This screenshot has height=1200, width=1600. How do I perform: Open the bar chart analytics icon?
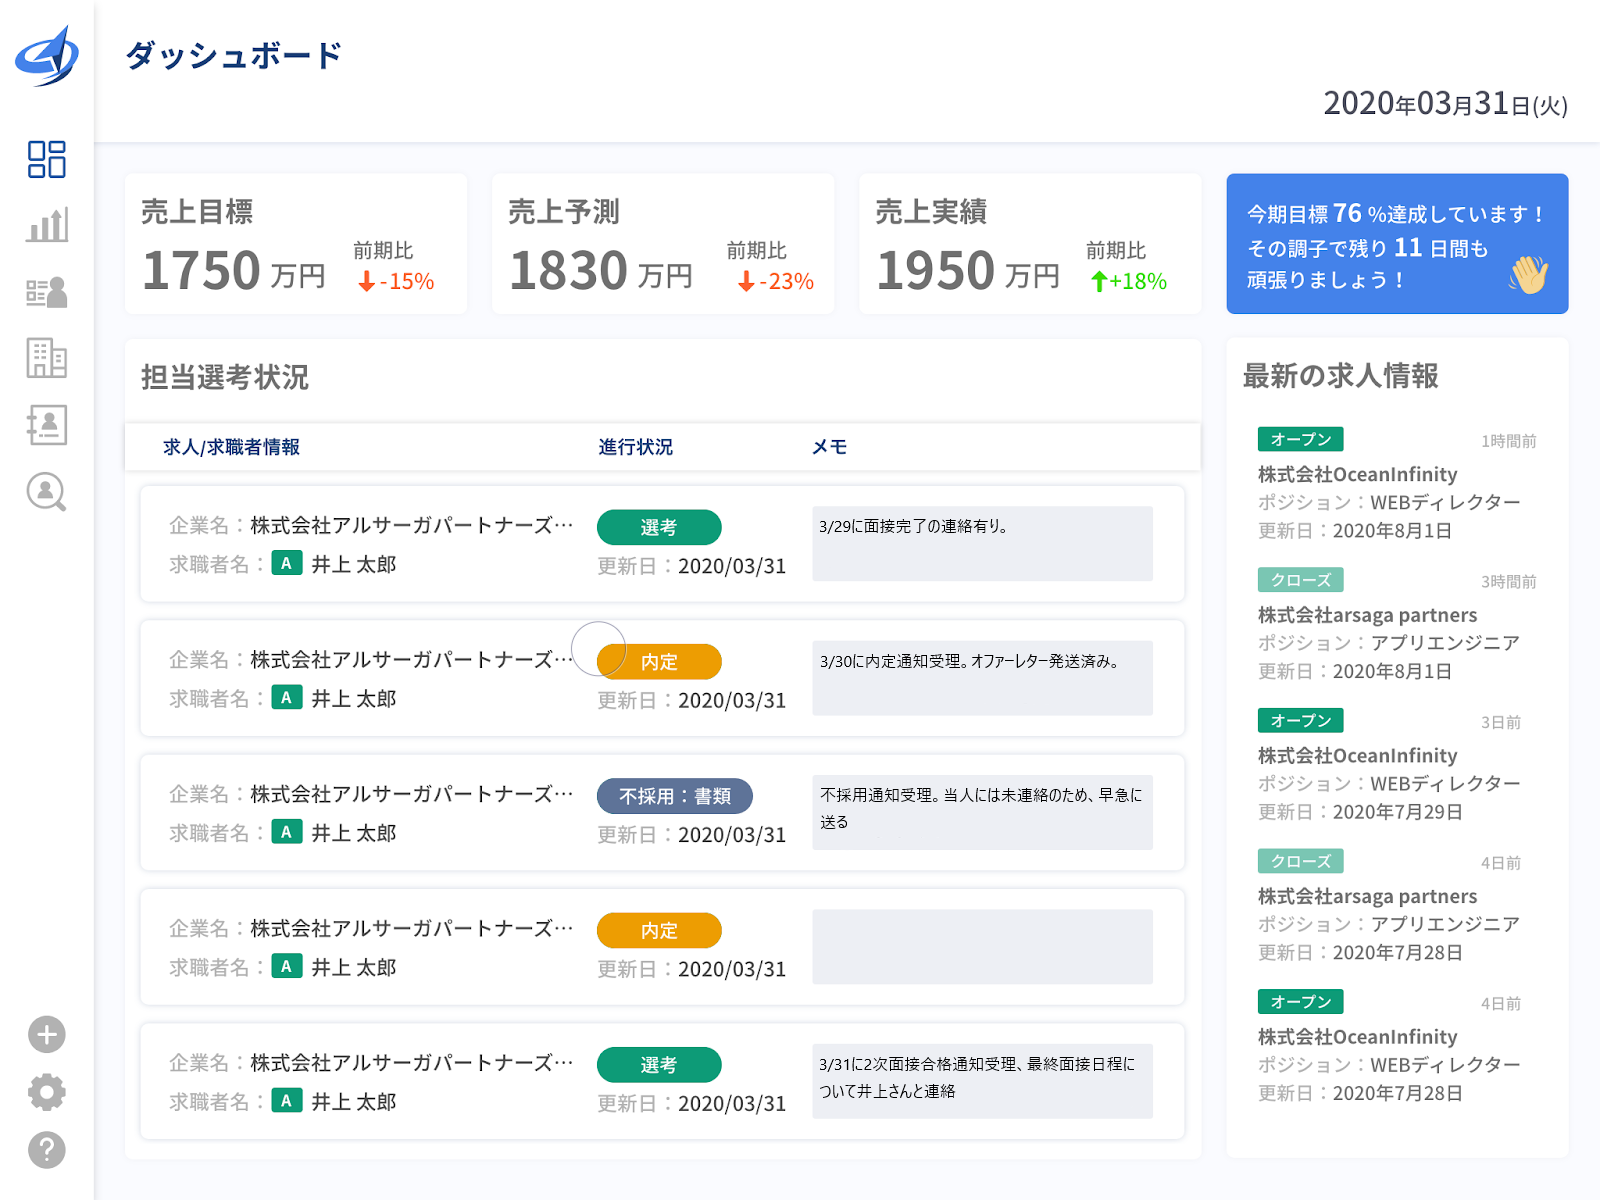(x=47, y=225)
